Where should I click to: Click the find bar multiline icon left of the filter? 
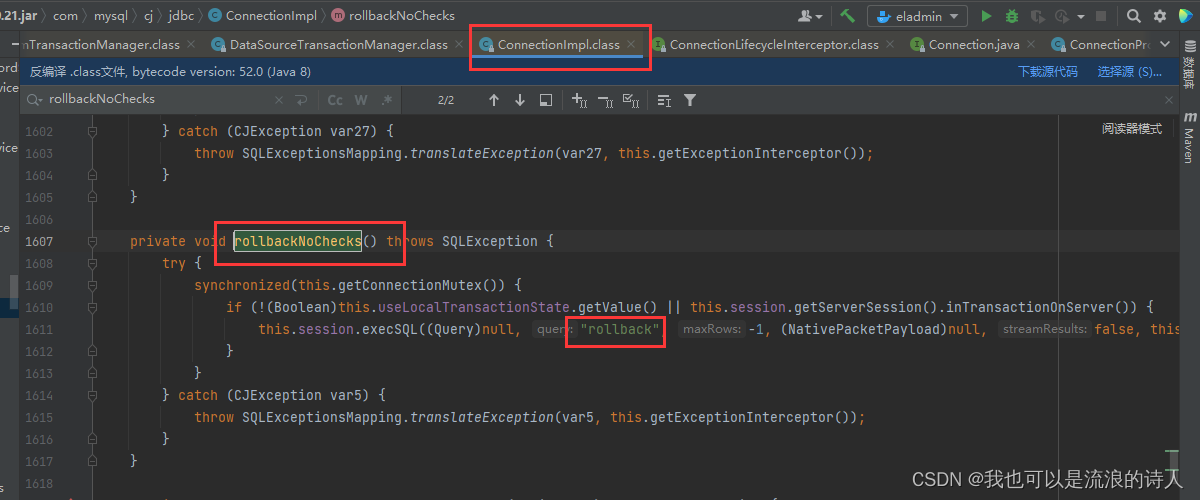(664, 100)
